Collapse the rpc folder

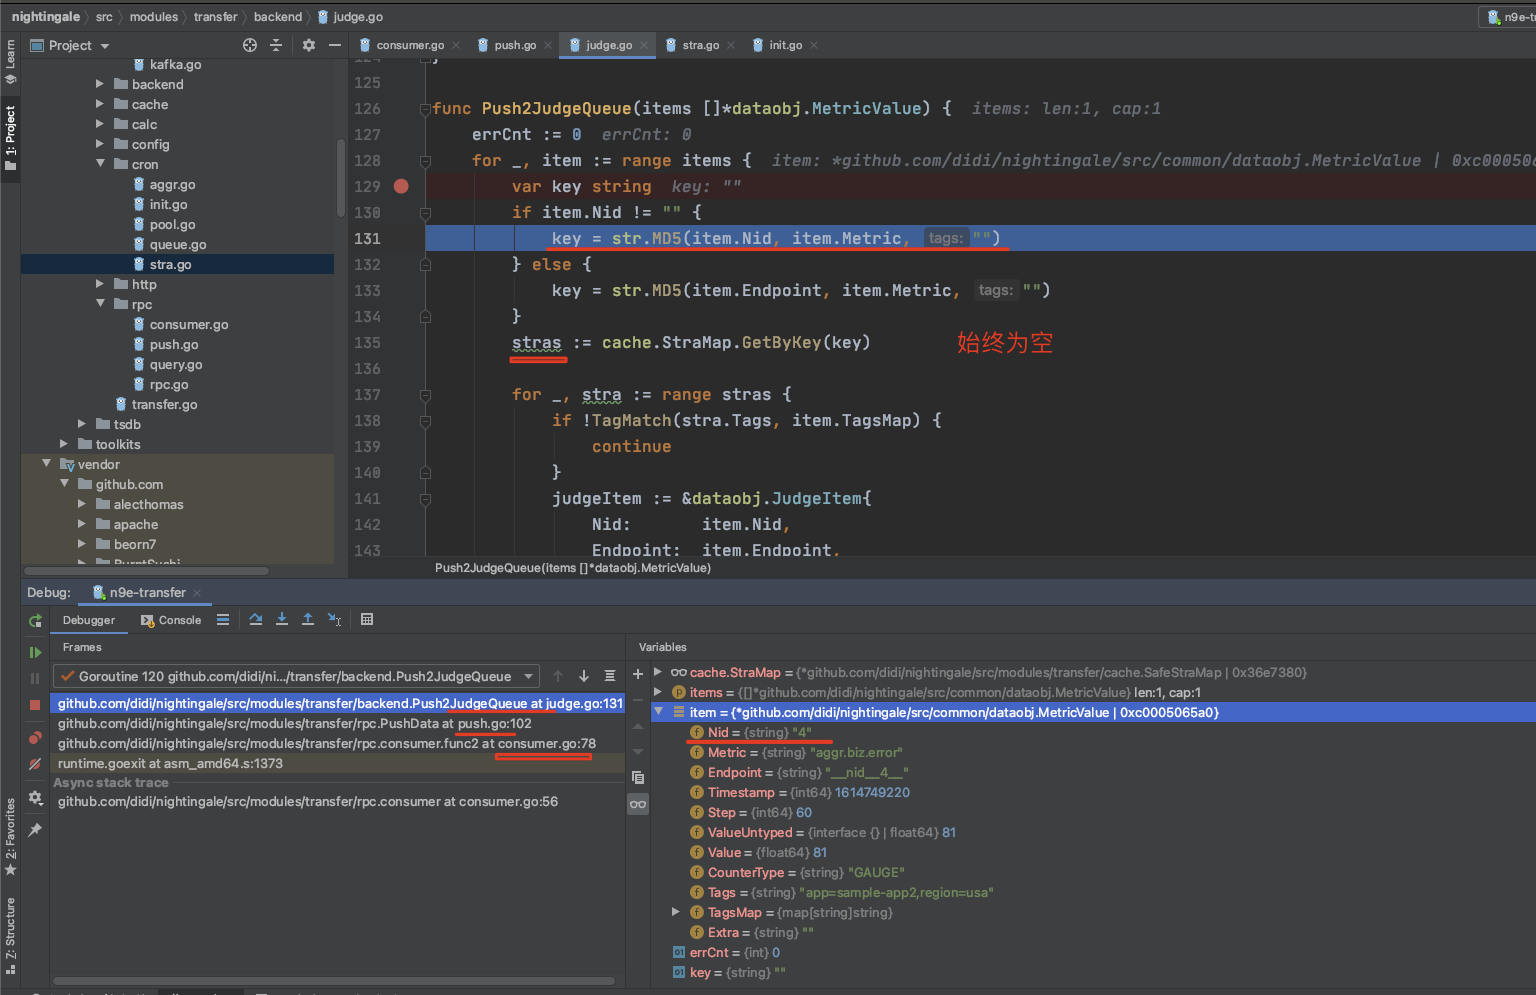[100, 304]
